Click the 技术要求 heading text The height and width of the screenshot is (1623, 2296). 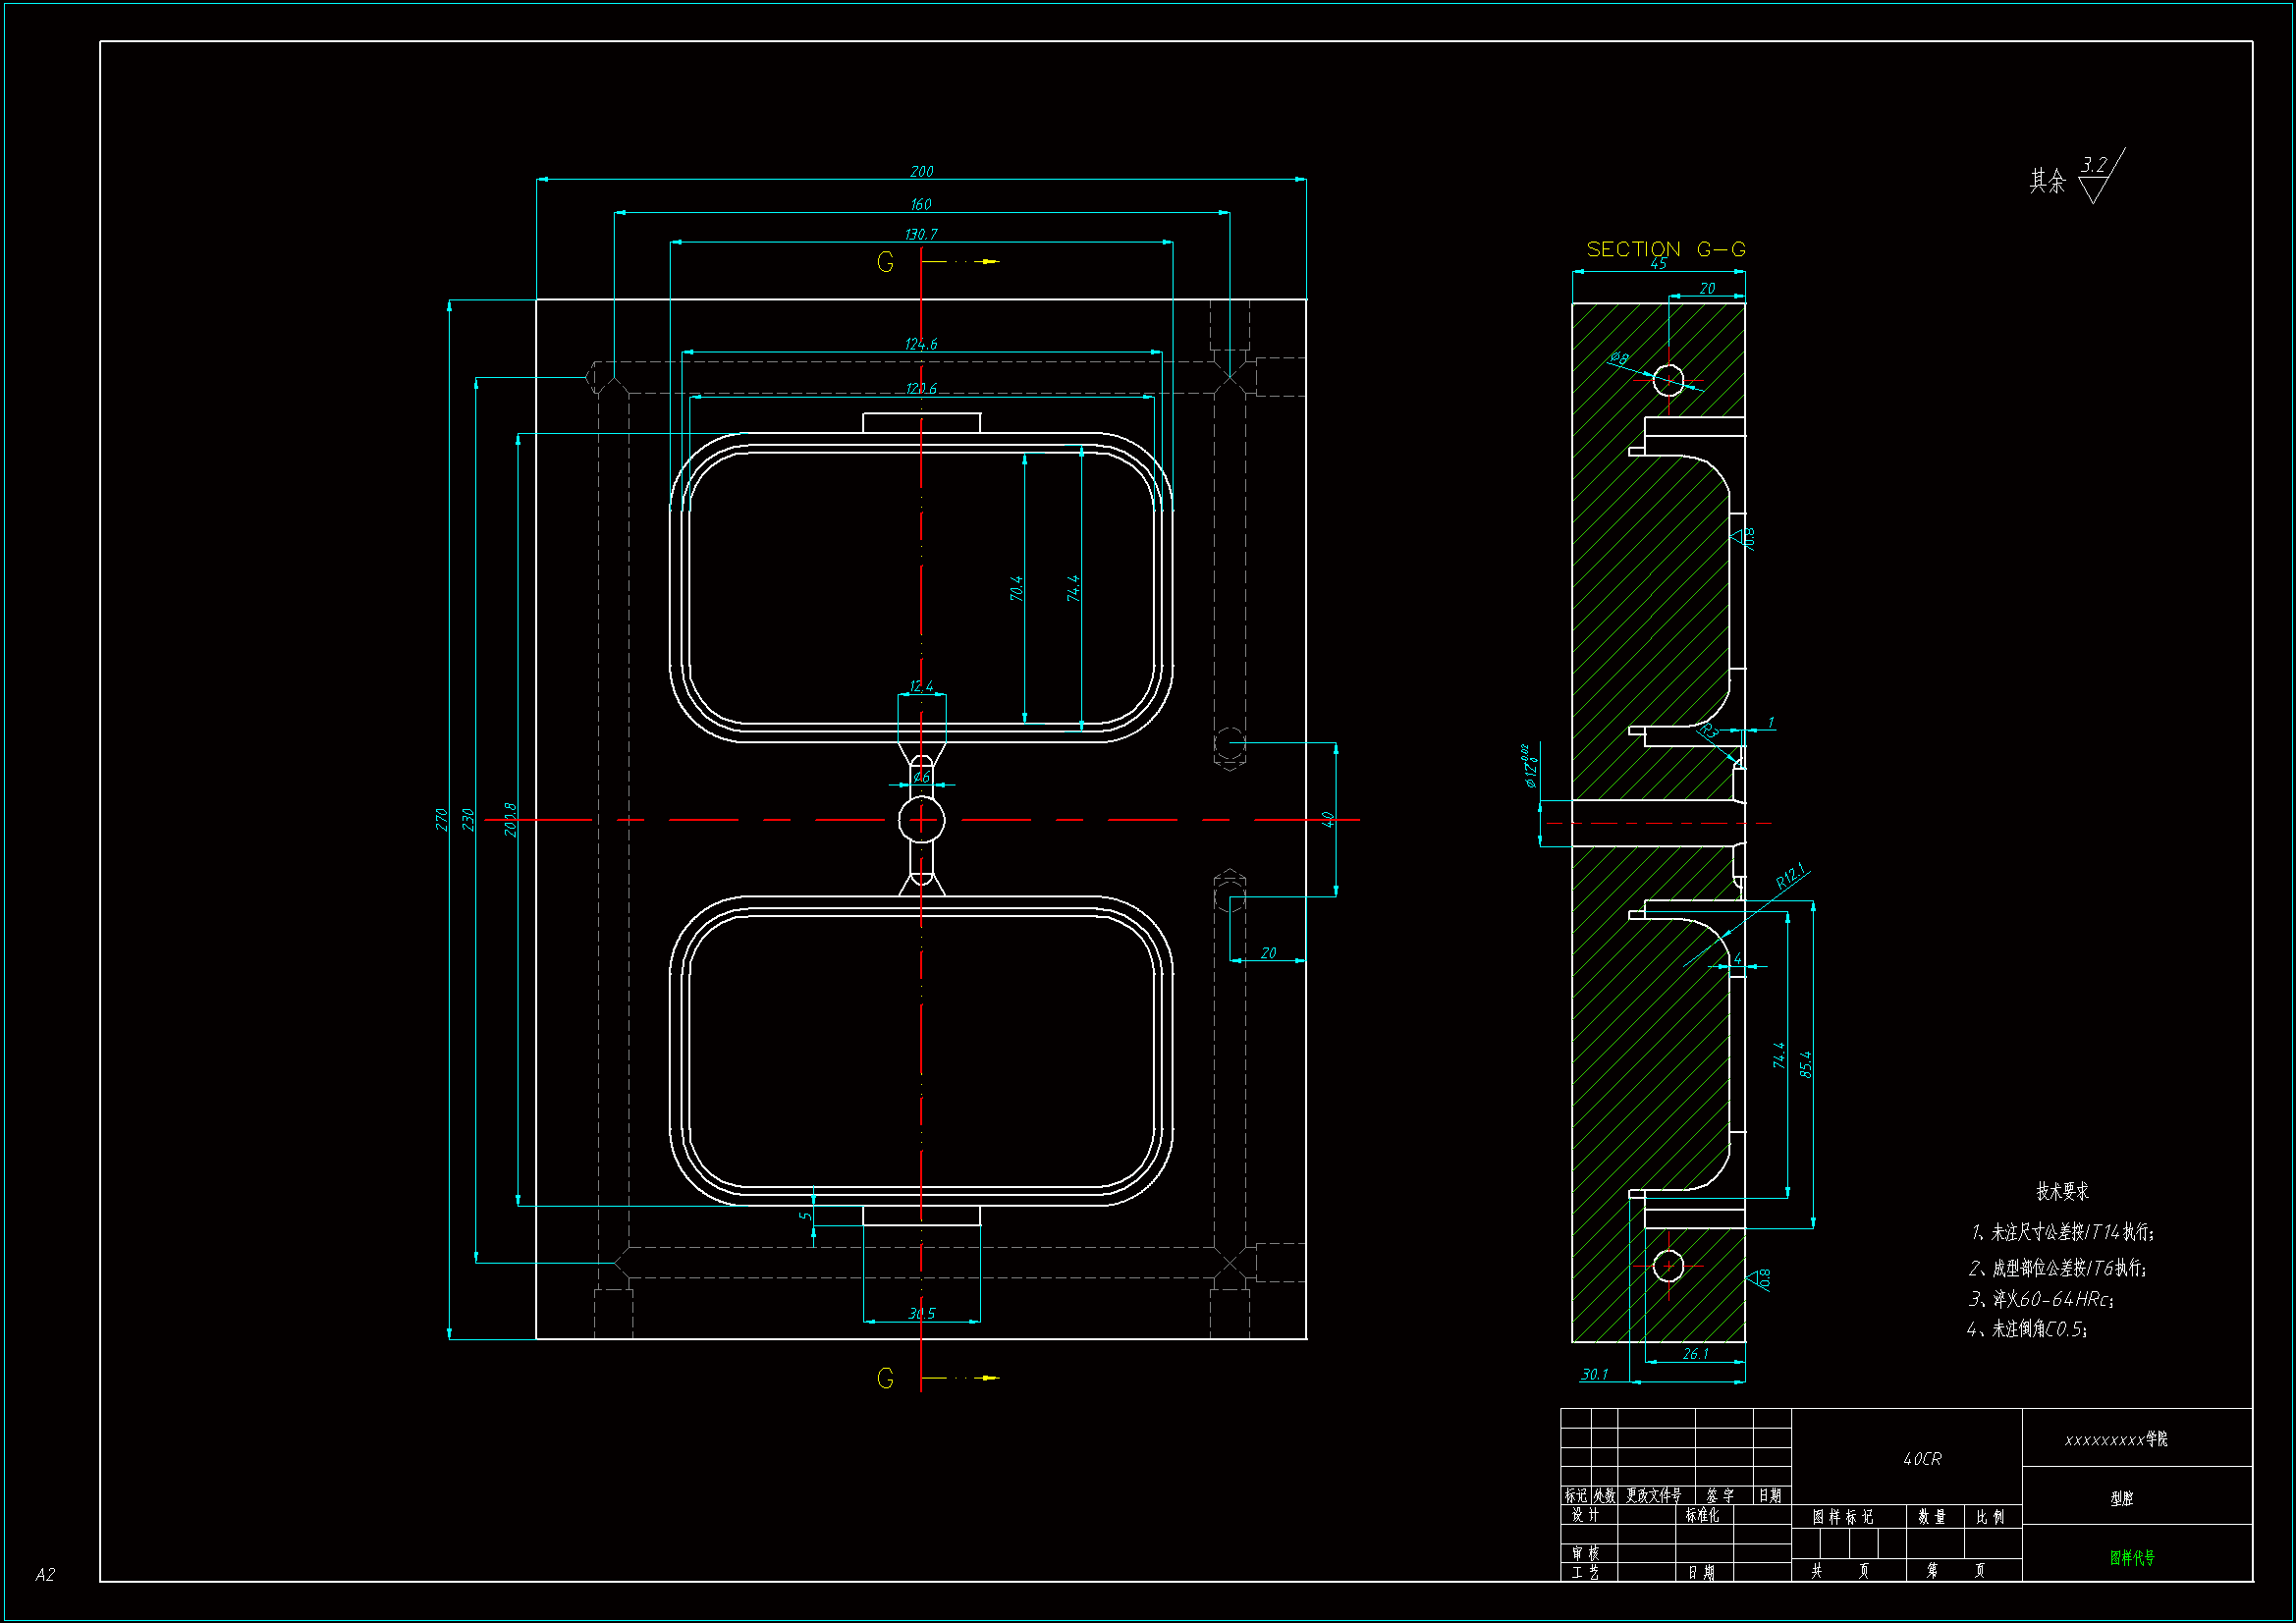tap(2062, 1191)
